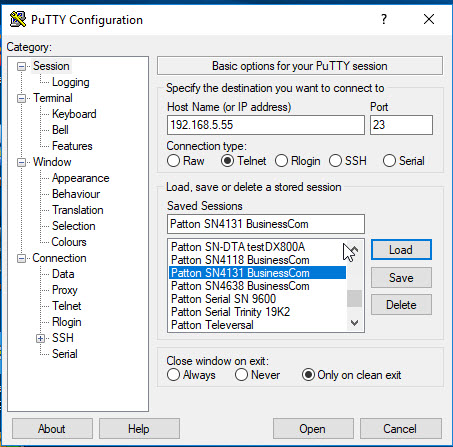Open the Behaviour settings category
Image resolution: width=453 pixels, height=447 pixels.
76,194
